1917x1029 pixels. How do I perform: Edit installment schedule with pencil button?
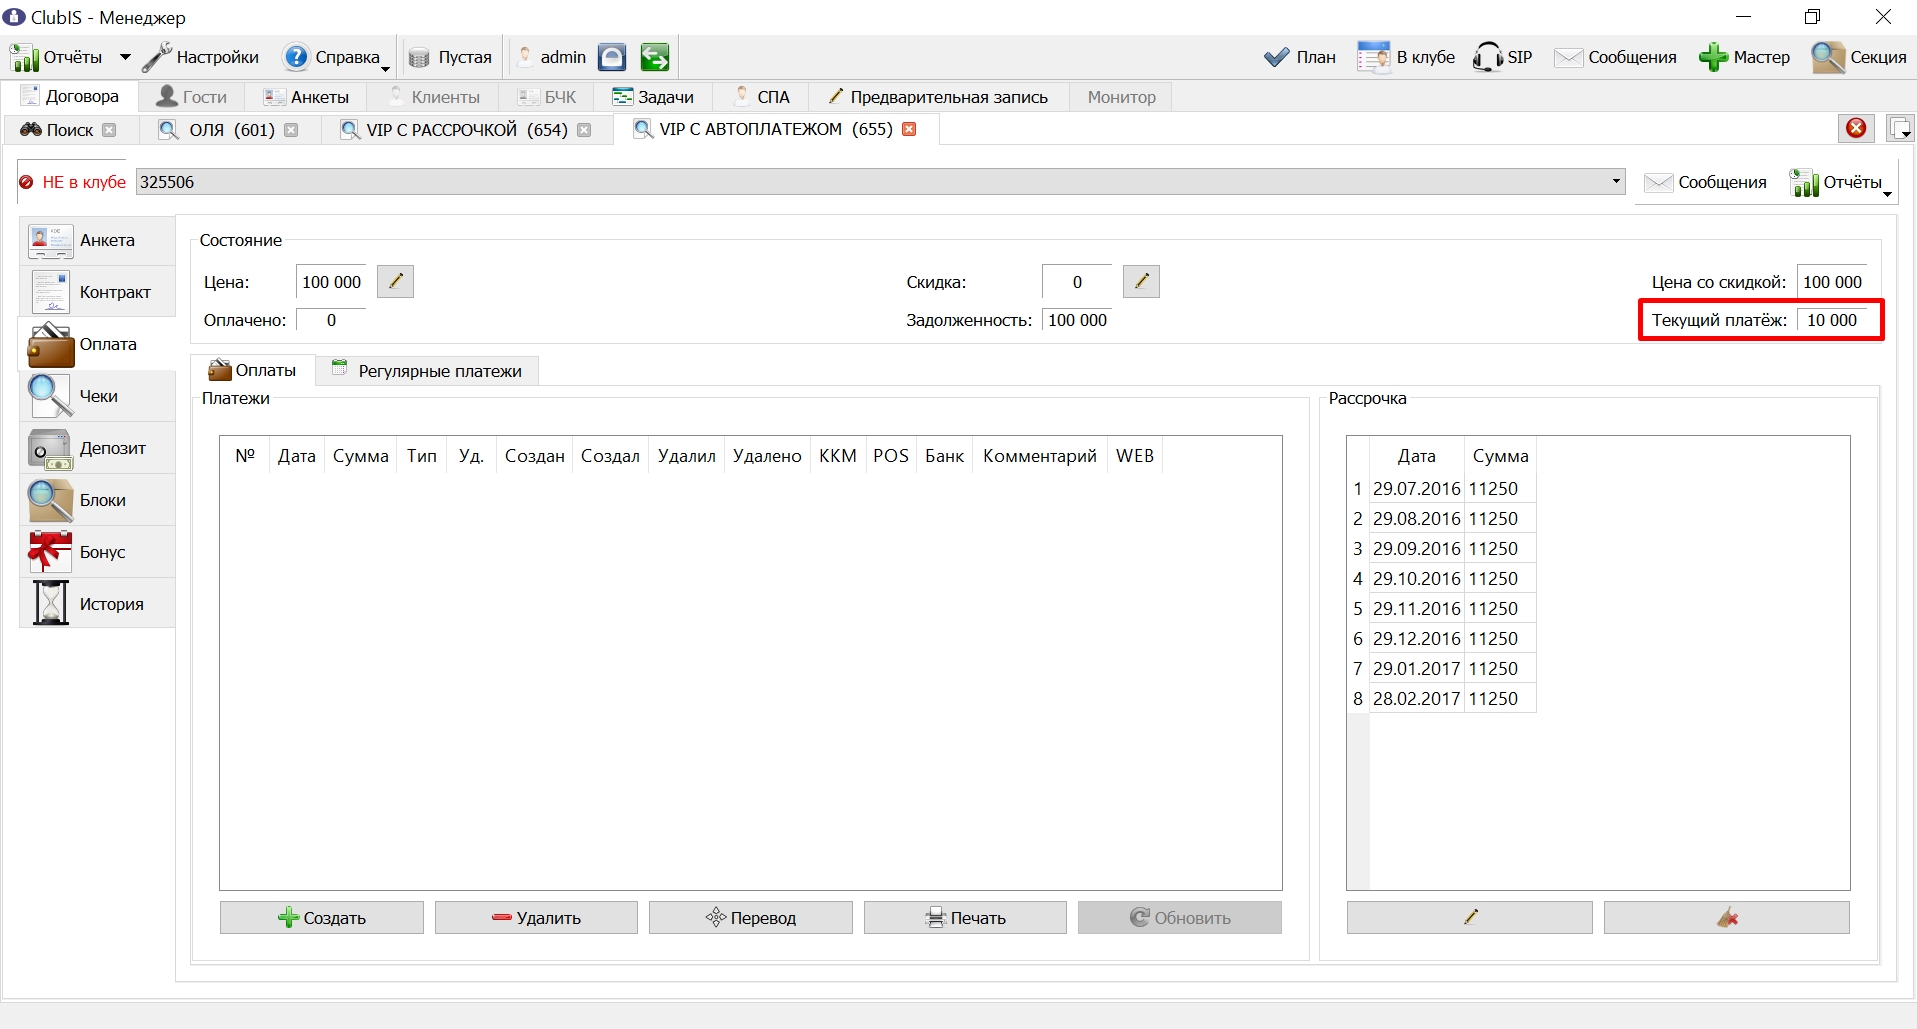click(x=1470, y=917)
